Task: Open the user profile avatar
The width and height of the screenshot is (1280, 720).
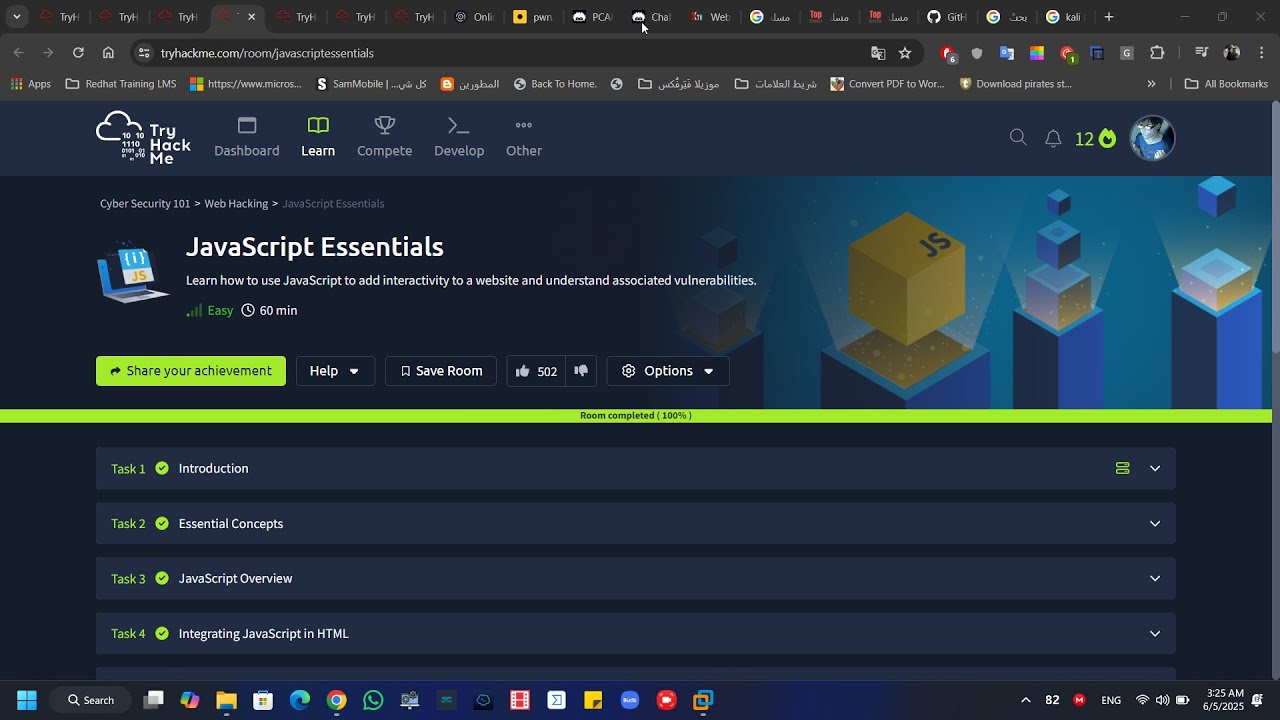Action: [x=1152, y=138]
